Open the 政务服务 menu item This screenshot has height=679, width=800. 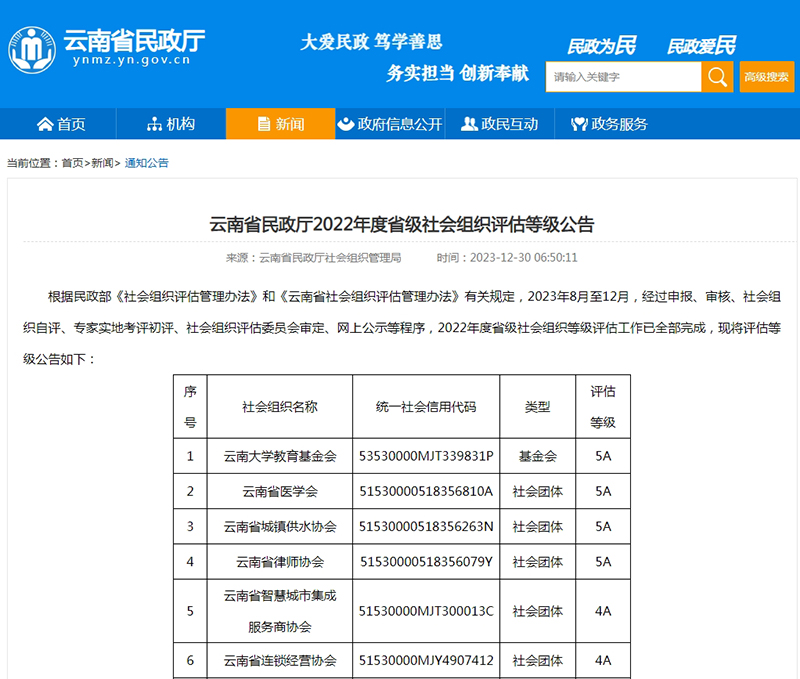tap(609, 123)
